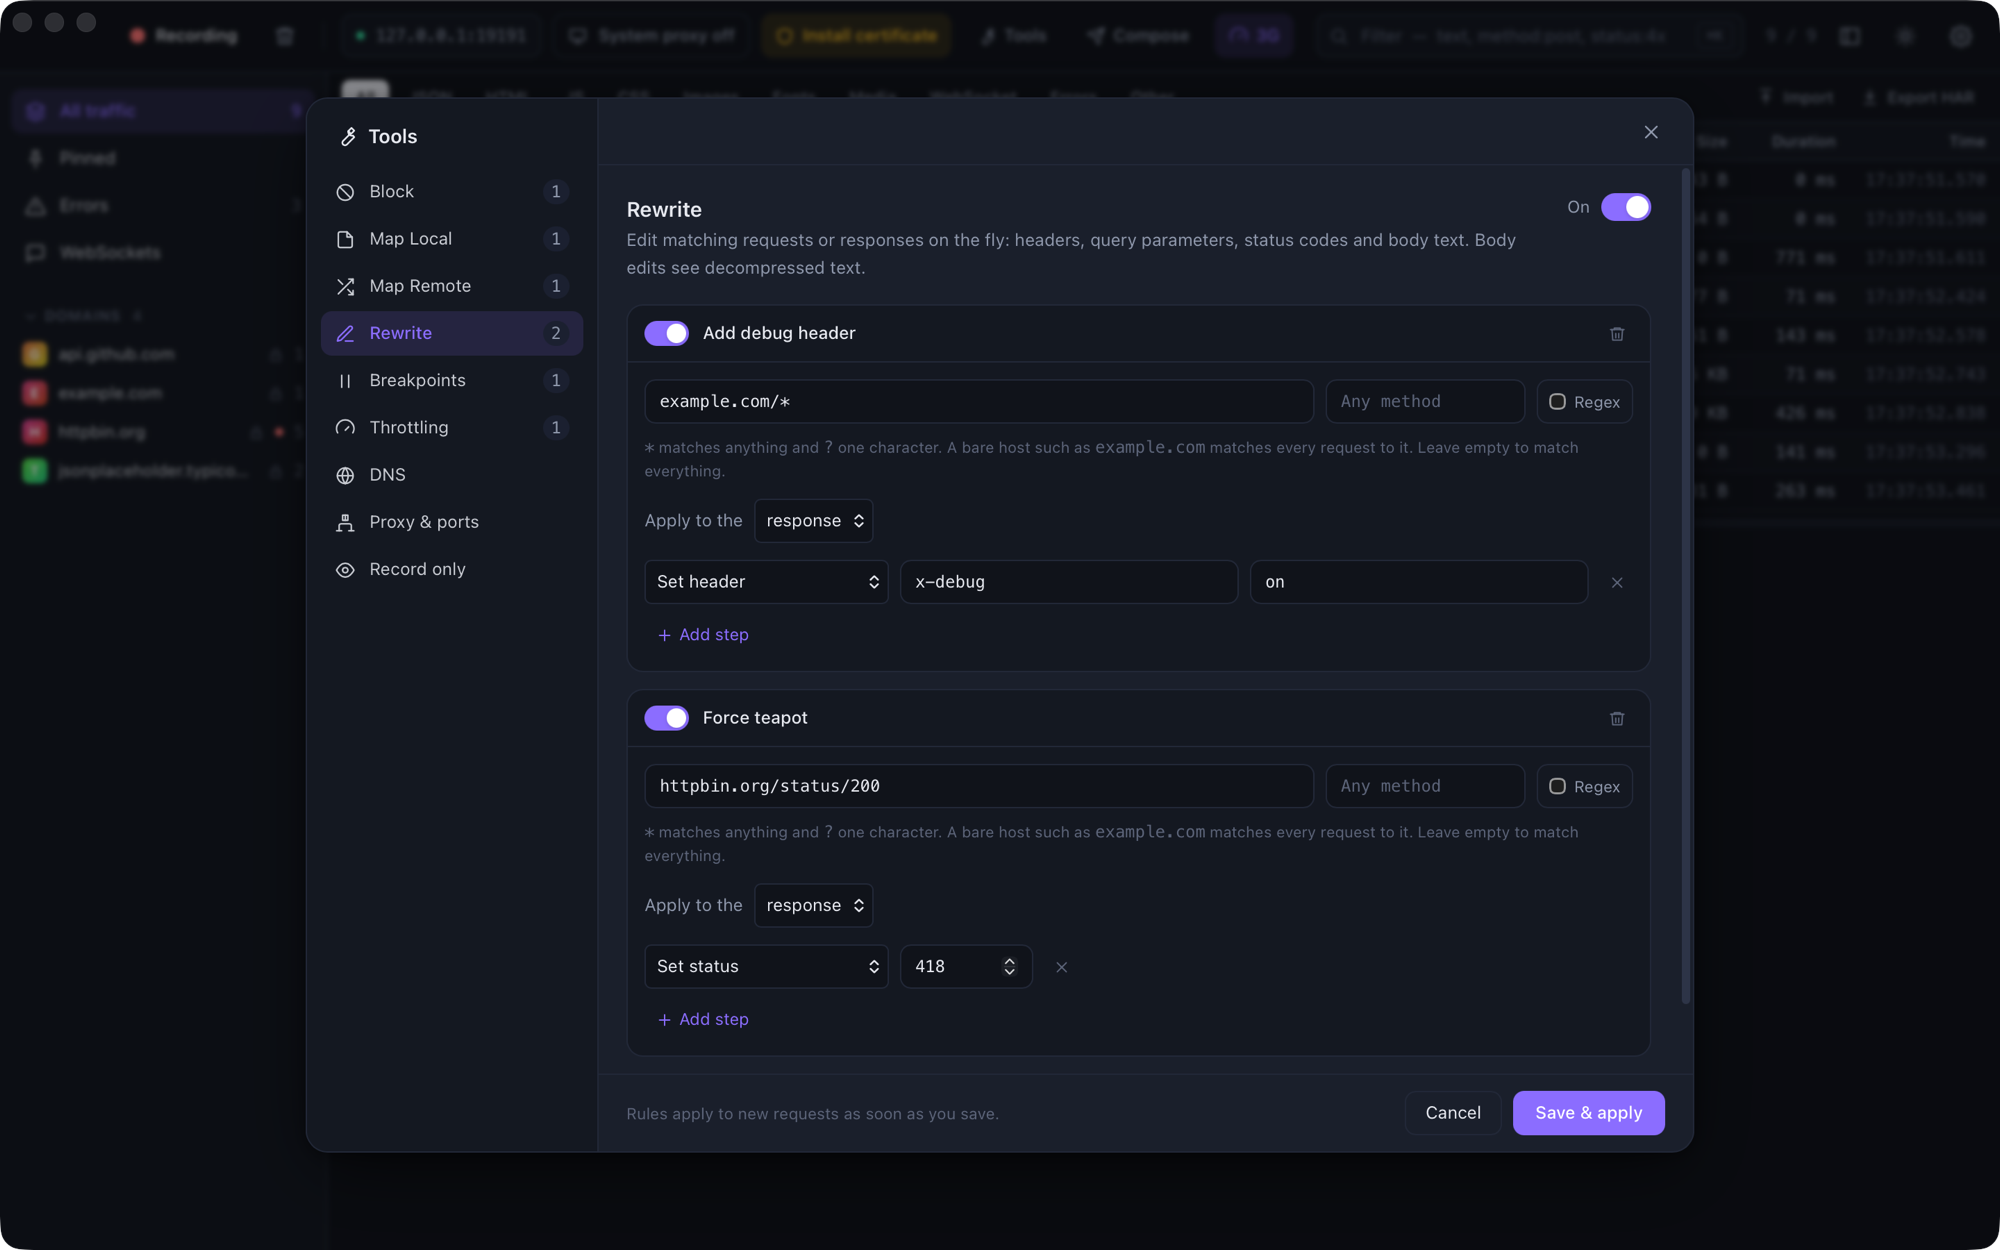Disable the Force teapot rule
This screenshot has height=1250, width=2000.
[x=667, y=718]
